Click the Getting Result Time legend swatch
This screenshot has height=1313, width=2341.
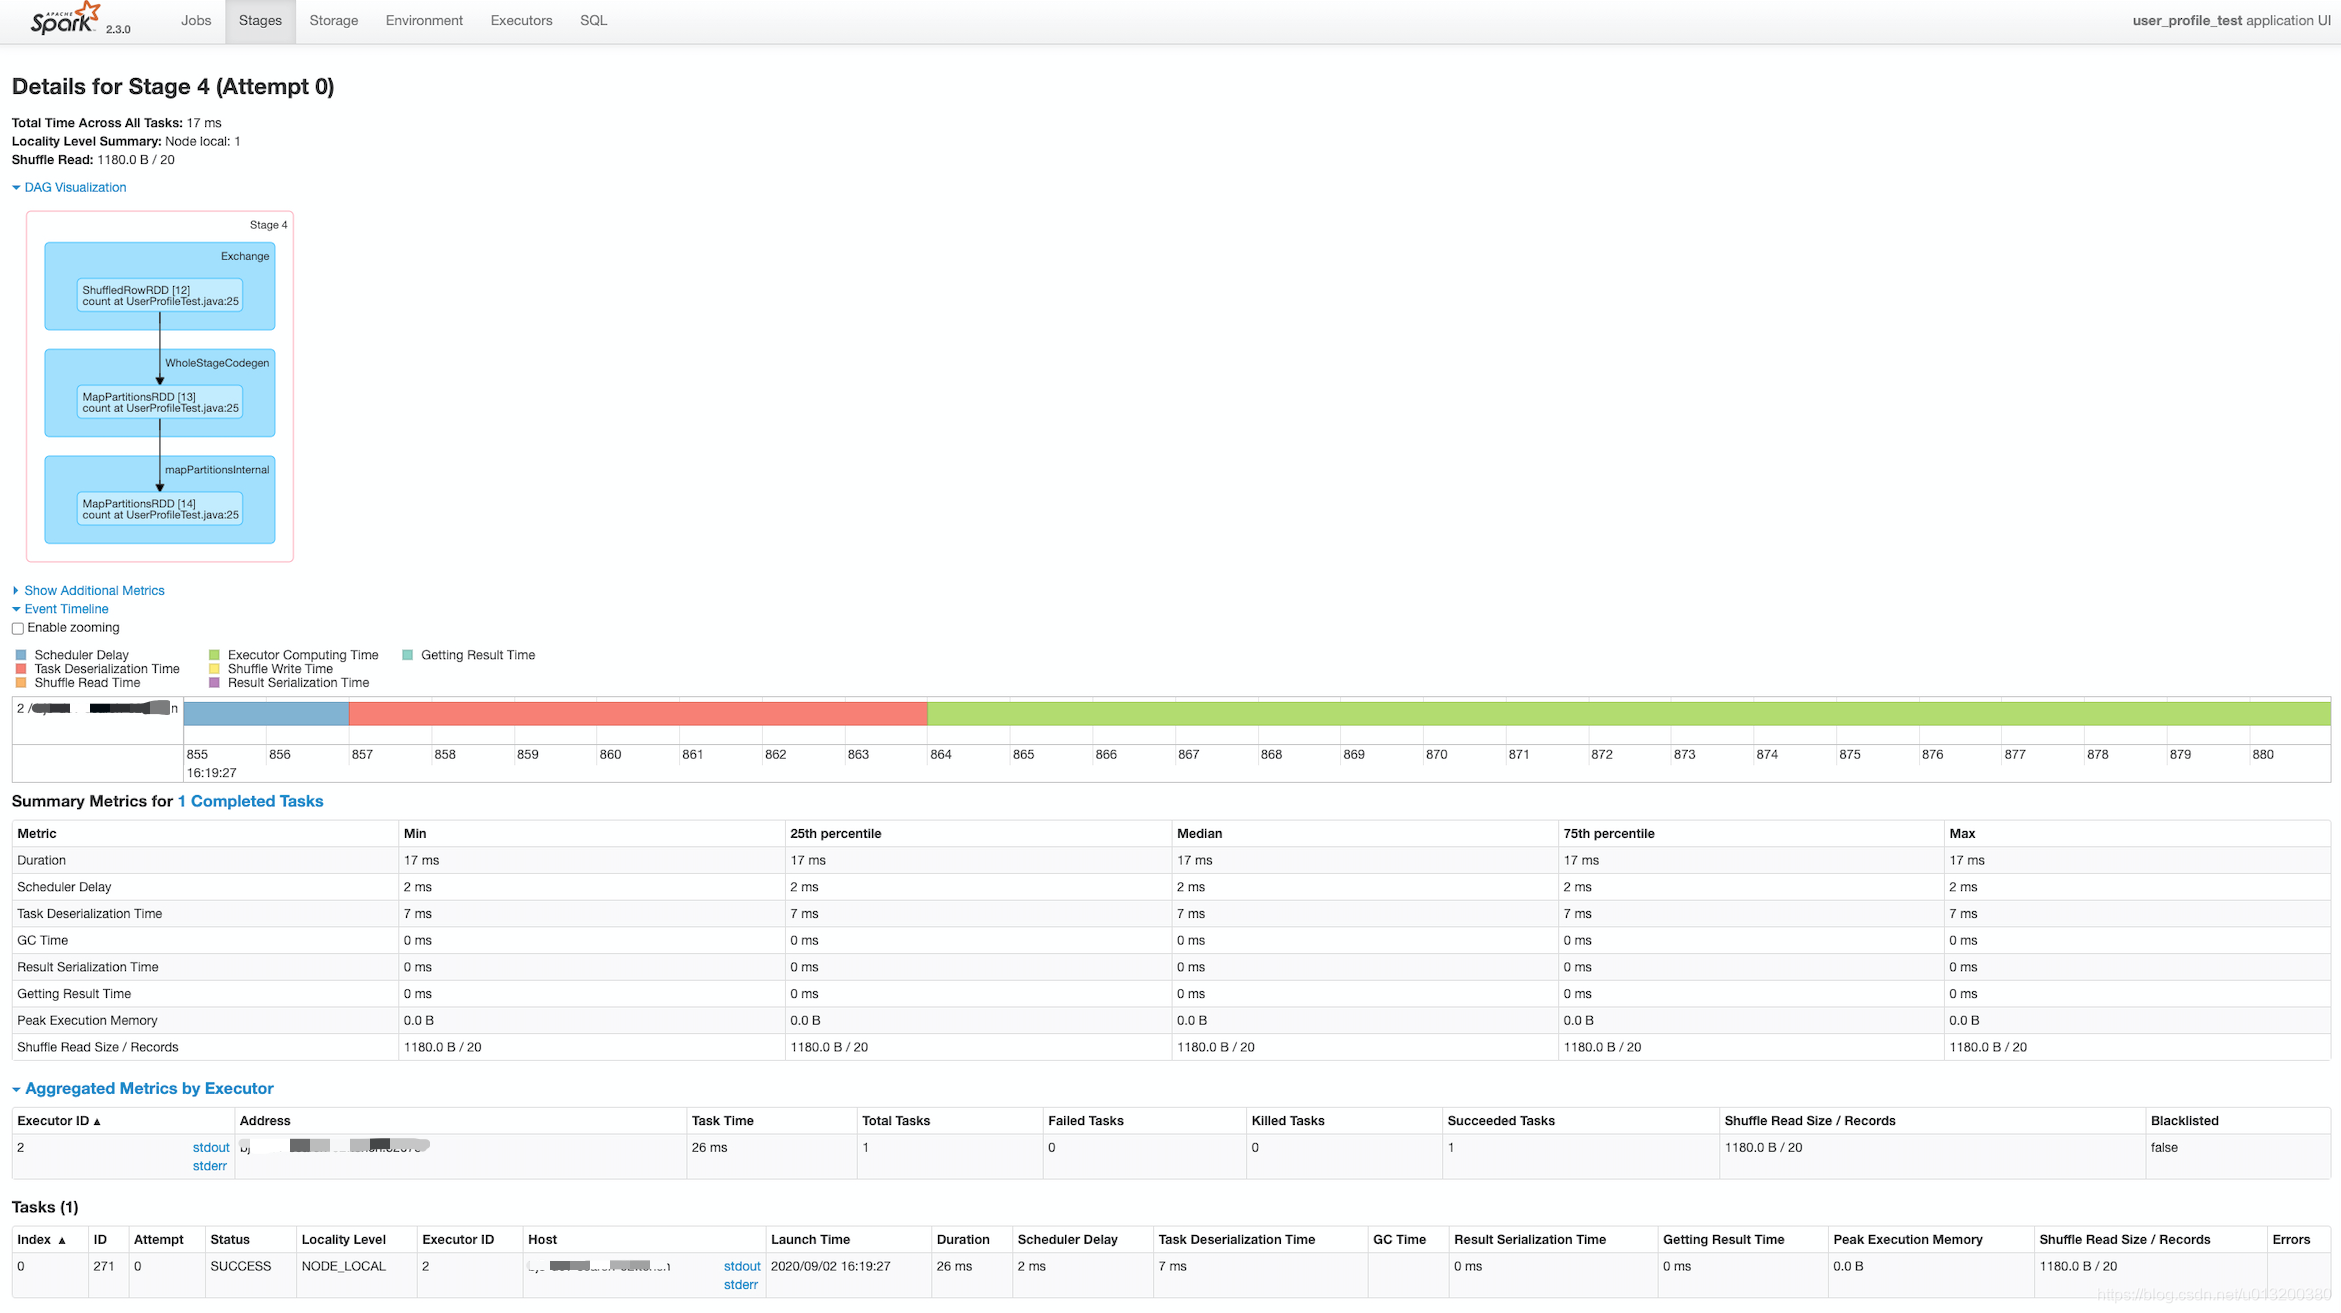407,655
